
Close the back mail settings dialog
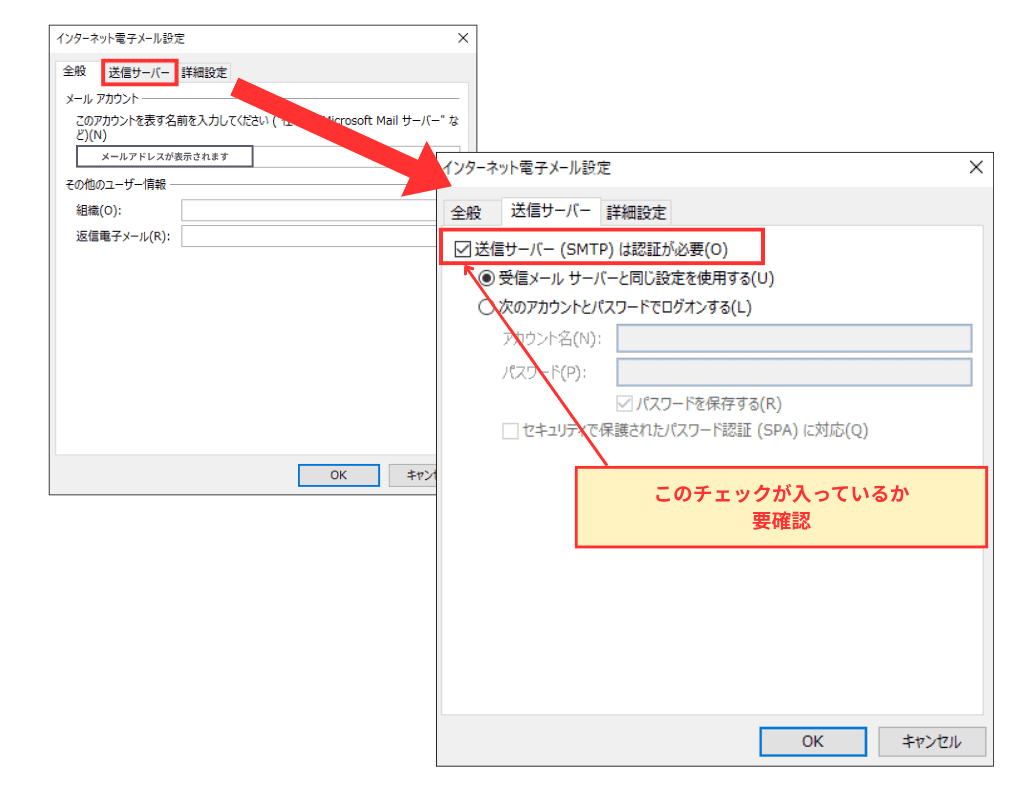coord(463,37)
